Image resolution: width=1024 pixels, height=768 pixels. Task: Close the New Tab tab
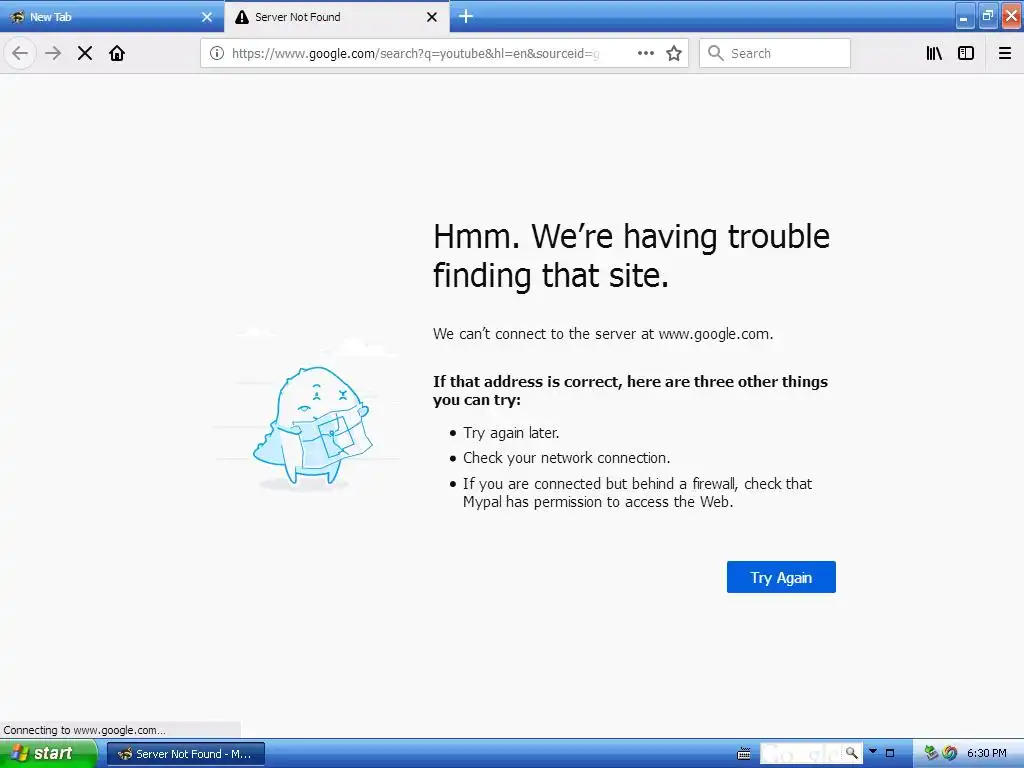tap(207, 17)
